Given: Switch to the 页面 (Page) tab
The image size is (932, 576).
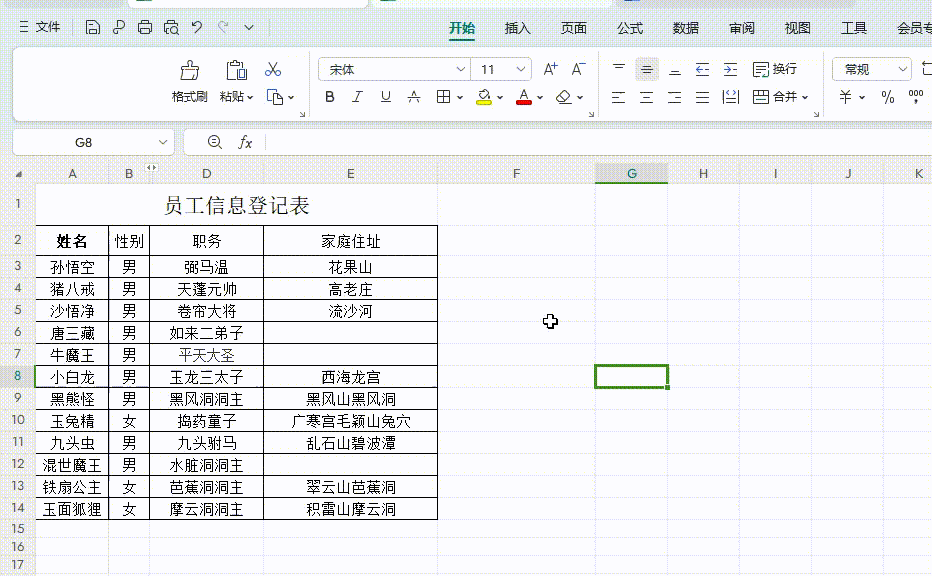Looking at the screenshot, I should (x=574, y=28).
